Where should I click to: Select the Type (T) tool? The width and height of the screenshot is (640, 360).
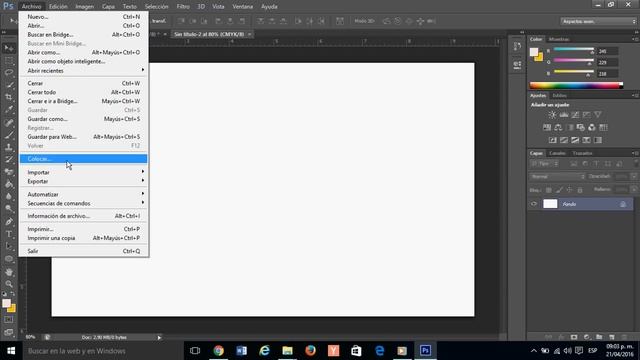tap(9, 234)
